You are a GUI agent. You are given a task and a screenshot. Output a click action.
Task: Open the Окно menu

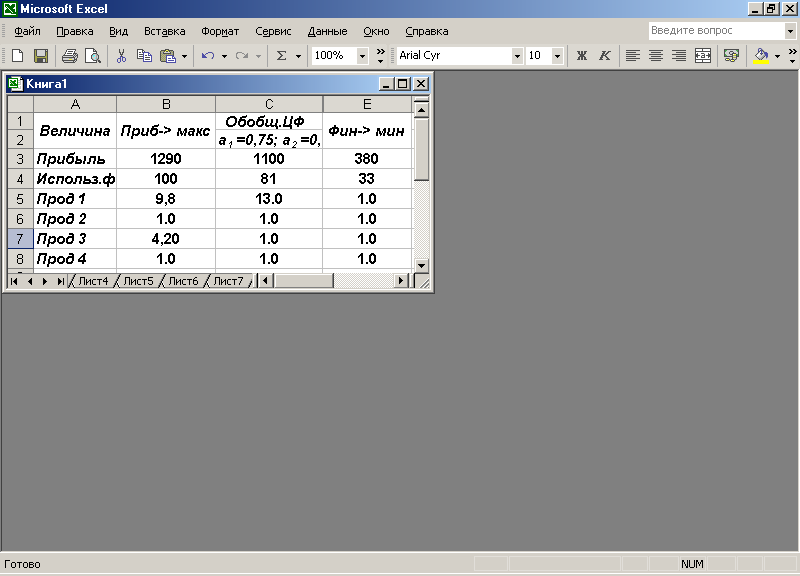coord(377,32)
